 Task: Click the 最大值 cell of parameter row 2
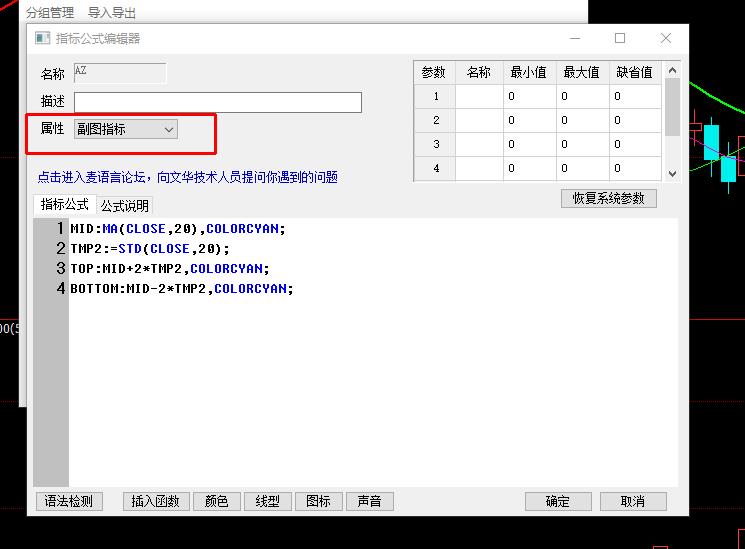pos(583,120)
